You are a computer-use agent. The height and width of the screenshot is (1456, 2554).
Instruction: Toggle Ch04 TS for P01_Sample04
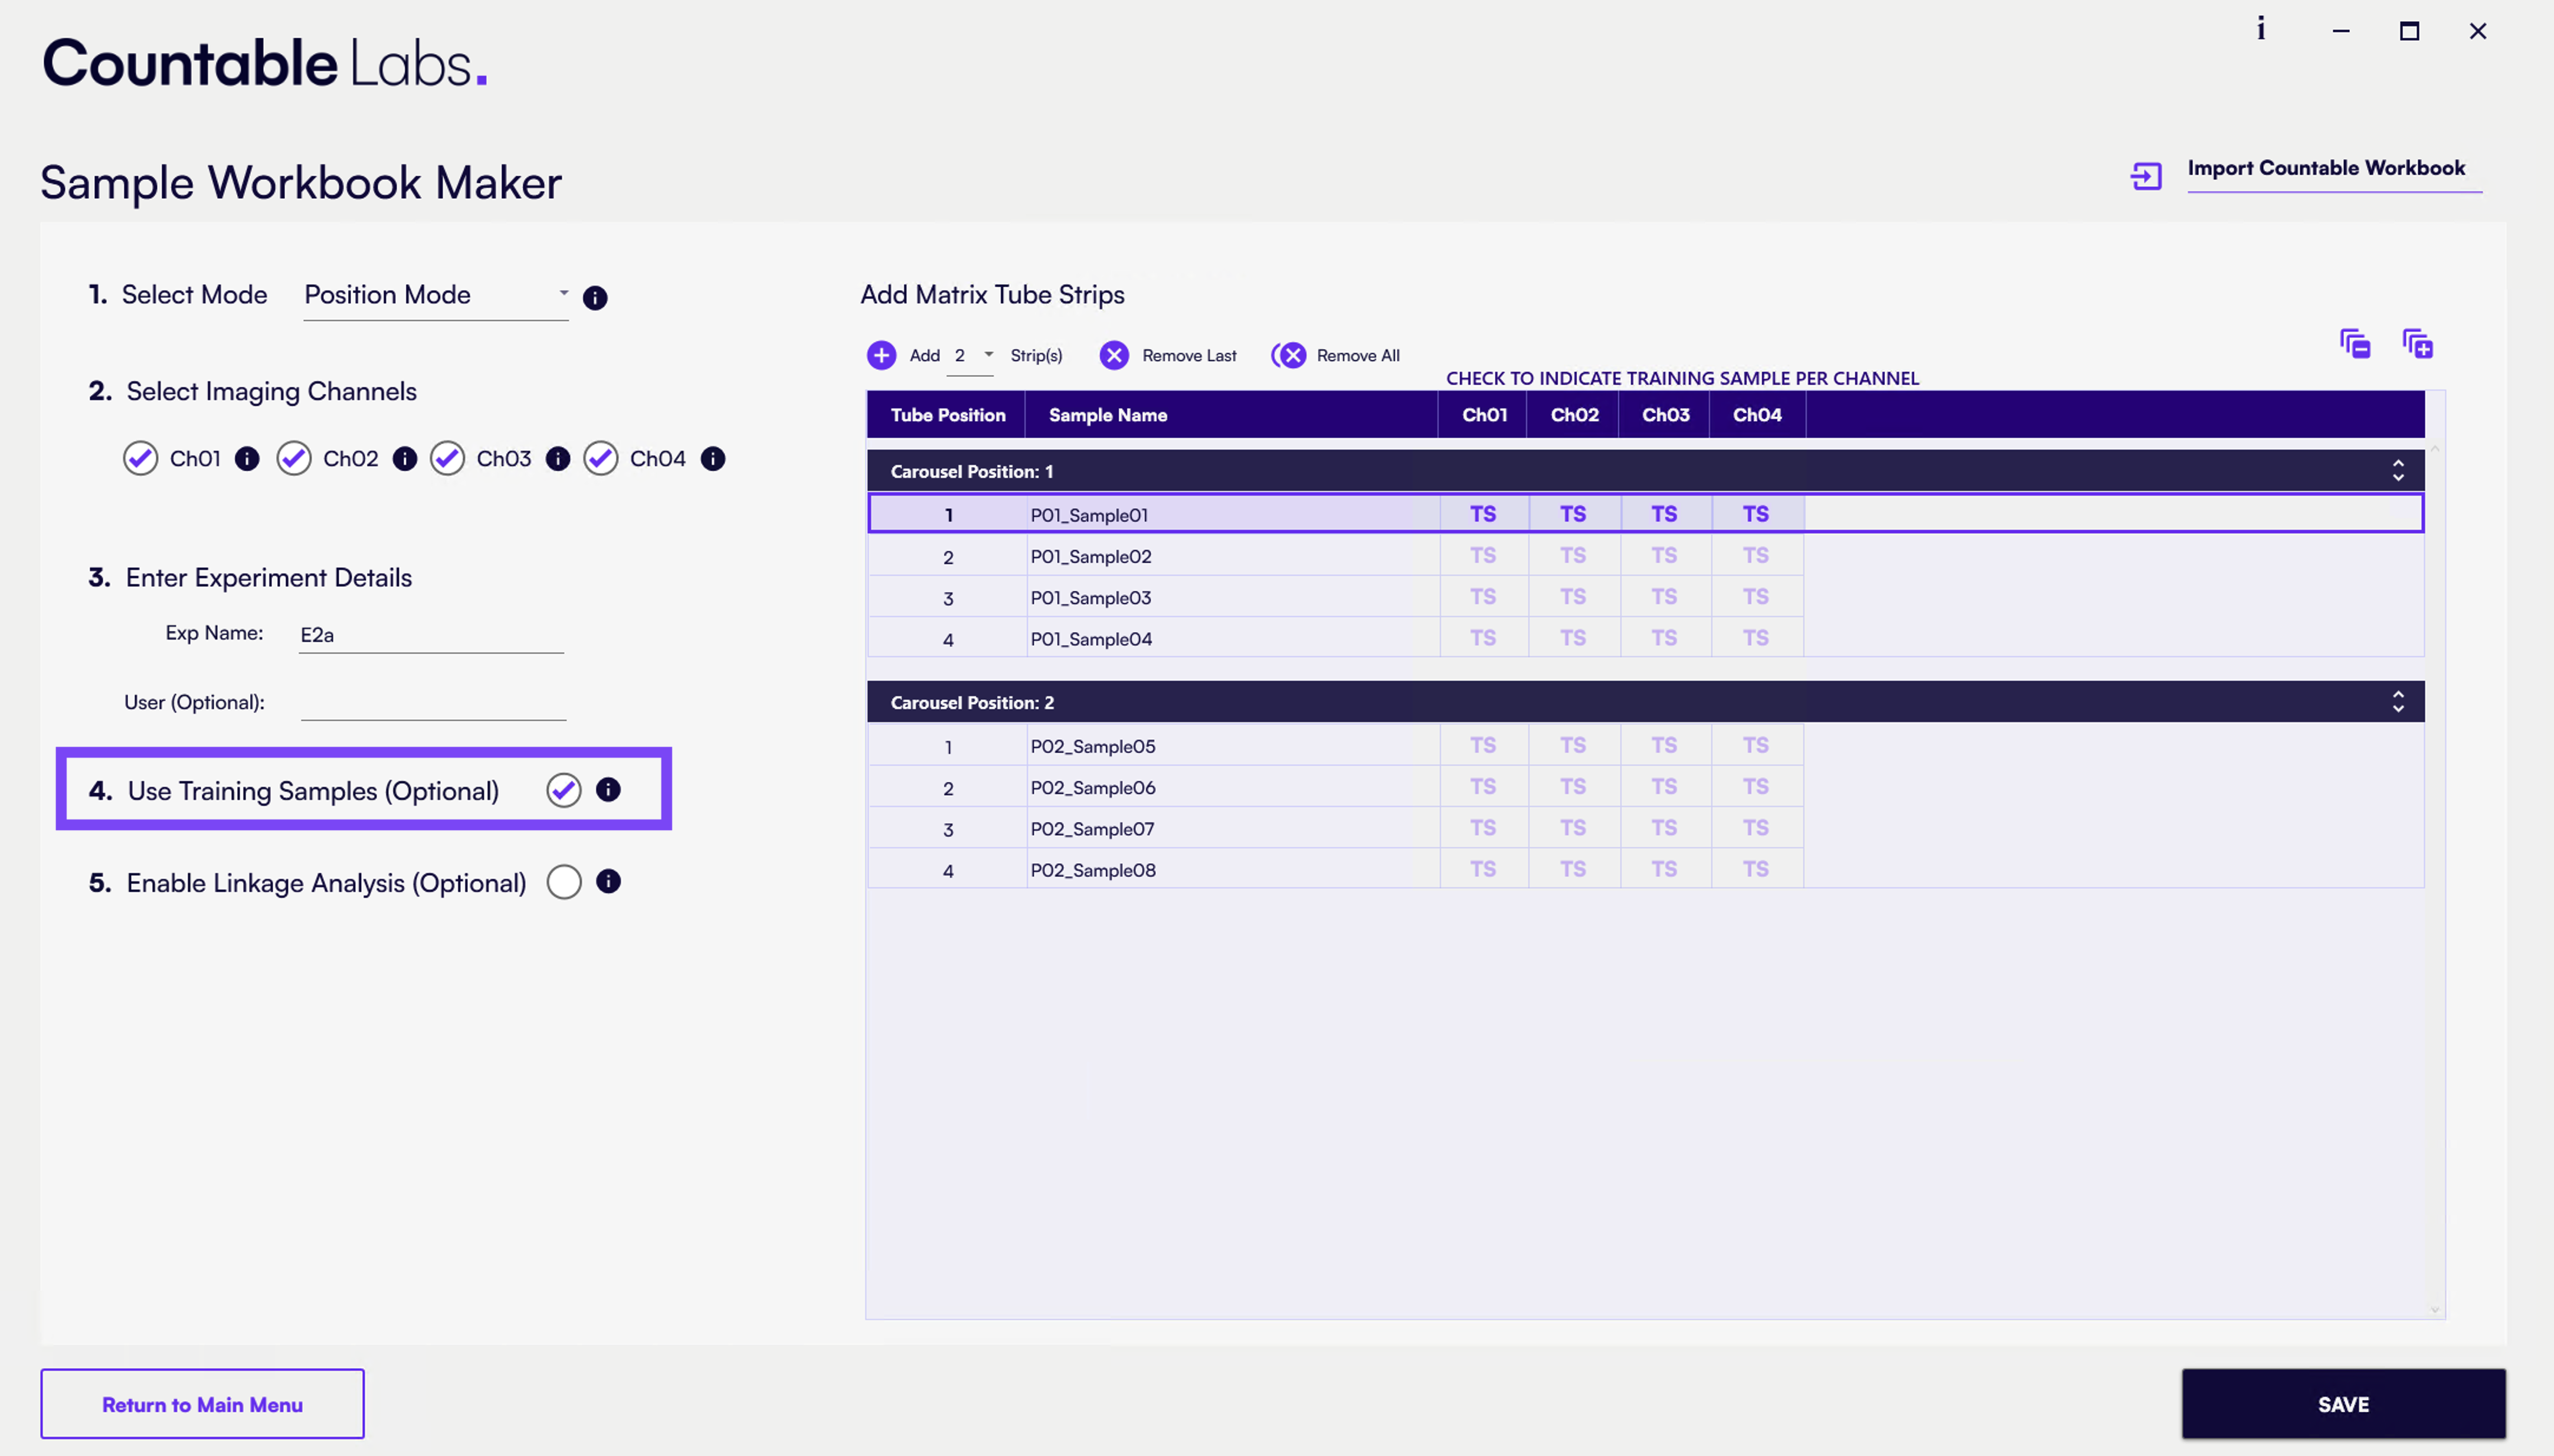point(1756,638)
